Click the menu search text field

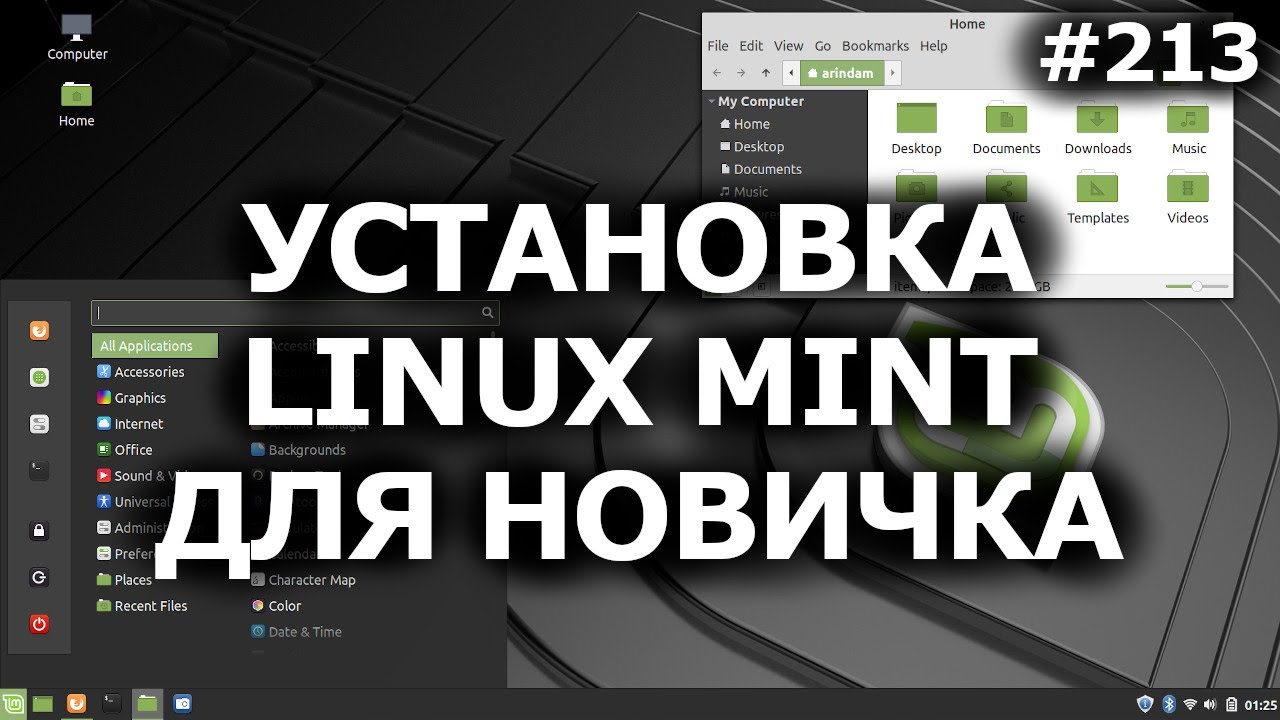(x=295, y=312)
